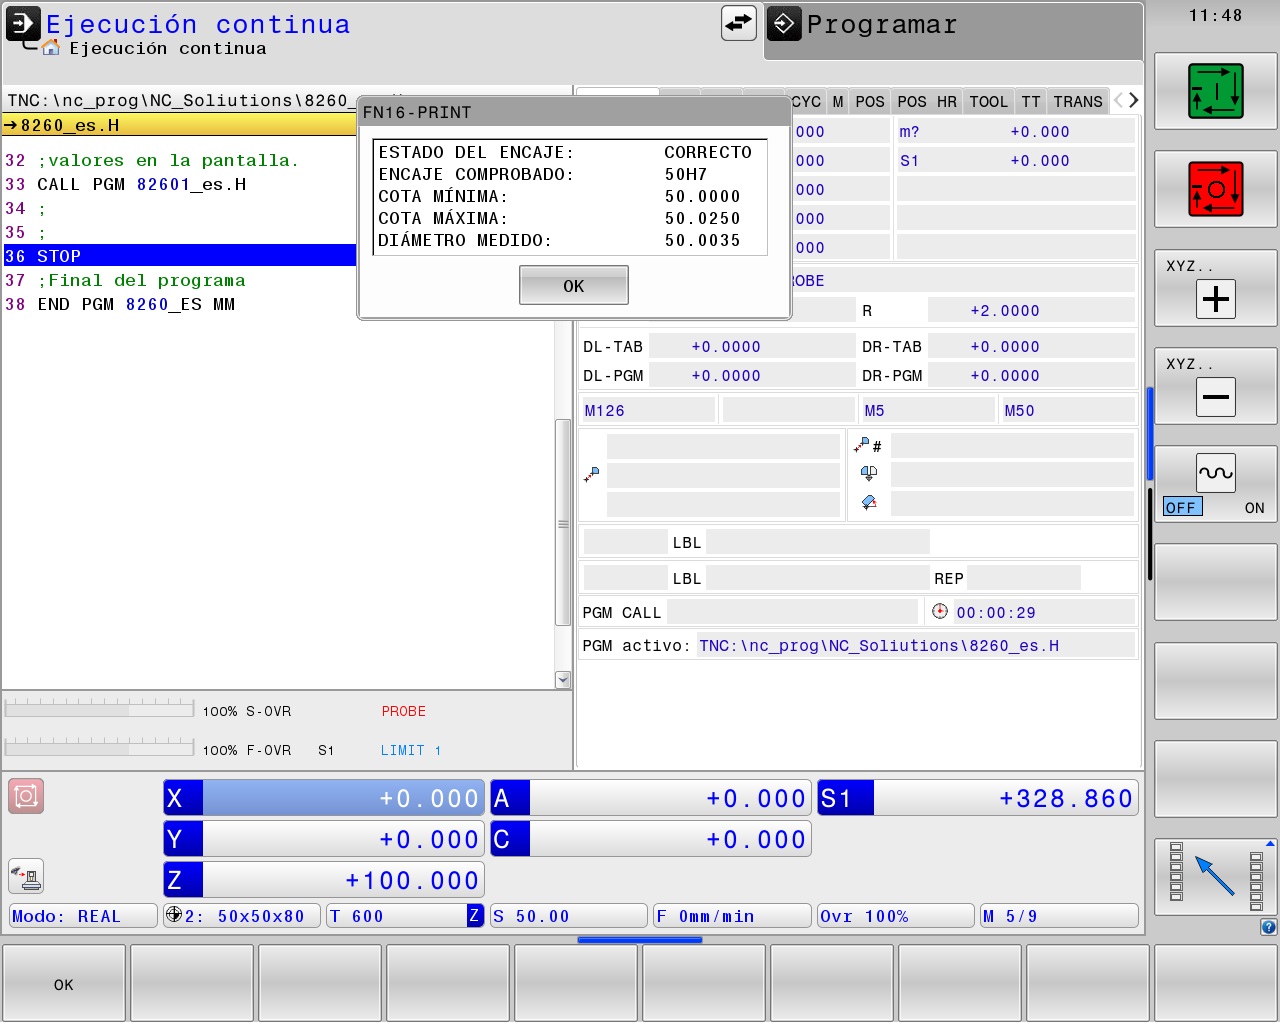Click the Ovr 100% field
This screenshot has height=1024, width=1280.
pyautogui.click(x=896, y=916)
